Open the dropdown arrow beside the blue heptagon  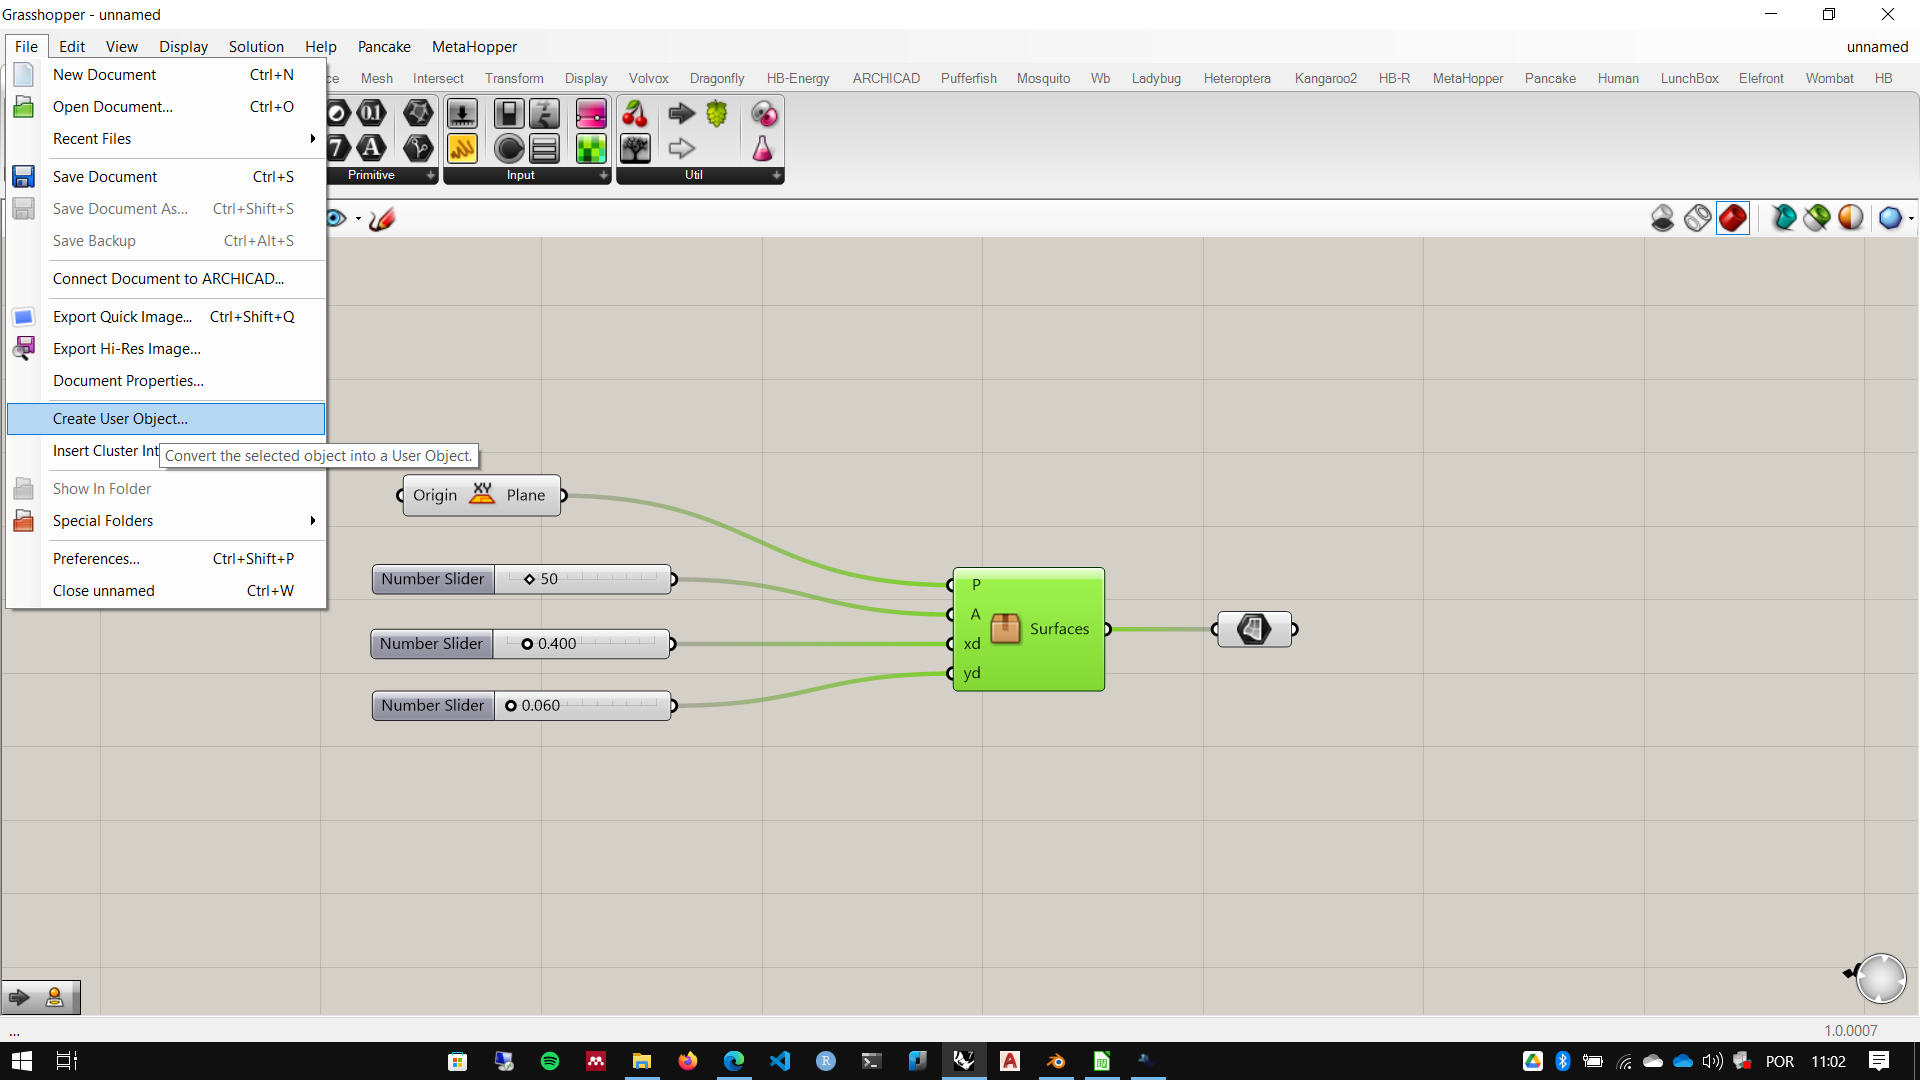(1911, 219)
